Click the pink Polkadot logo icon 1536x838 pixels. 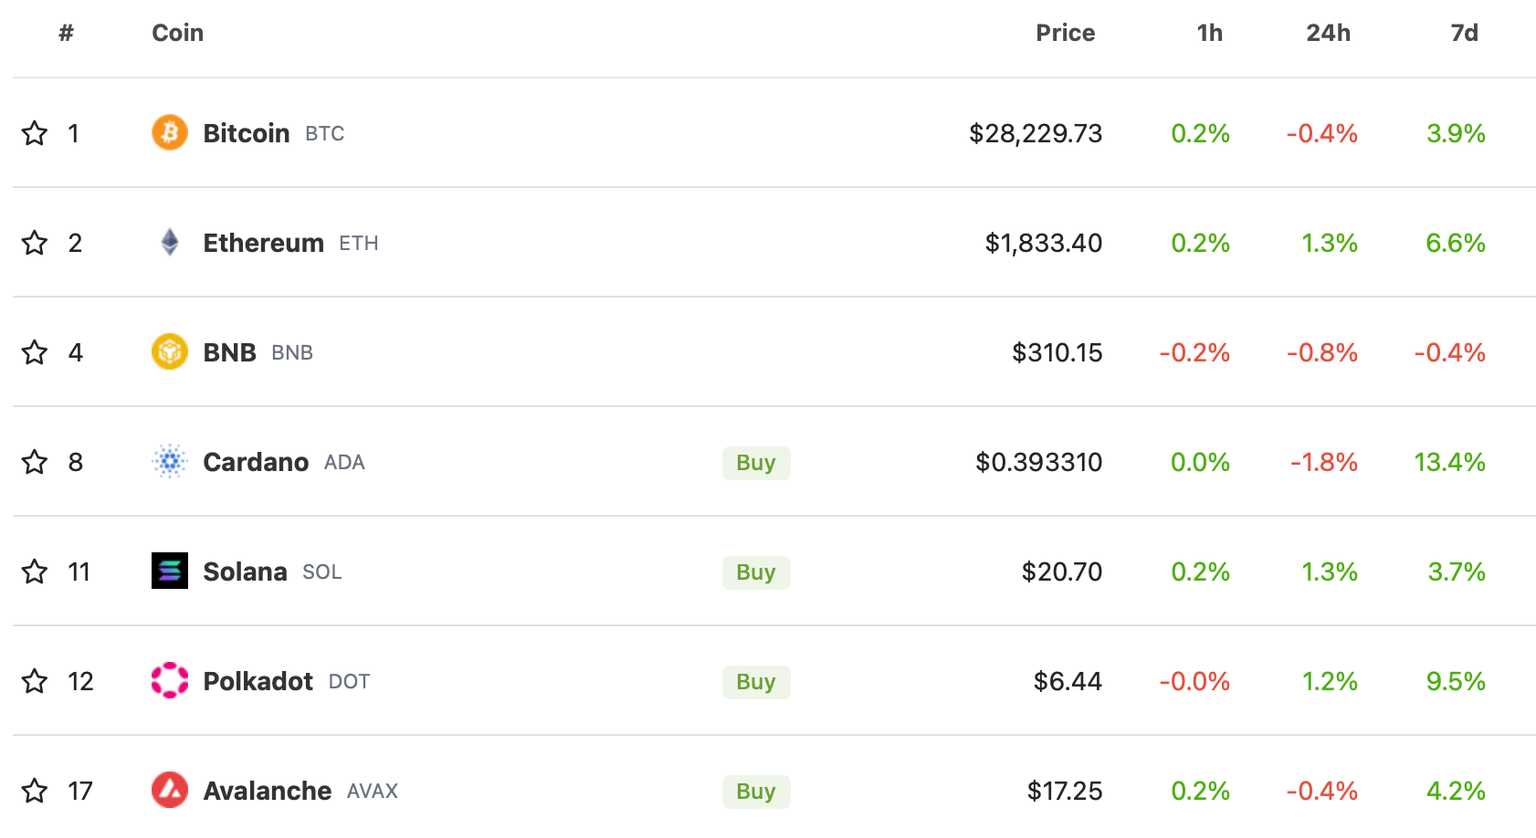[169, 680]
